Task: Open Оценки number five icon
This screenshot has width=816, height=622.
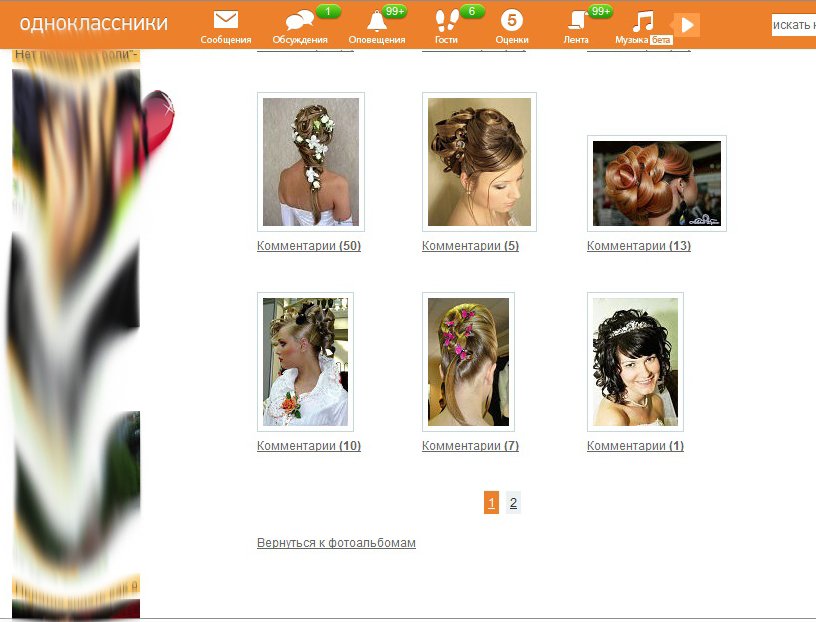Action: (x=512, y=21)
